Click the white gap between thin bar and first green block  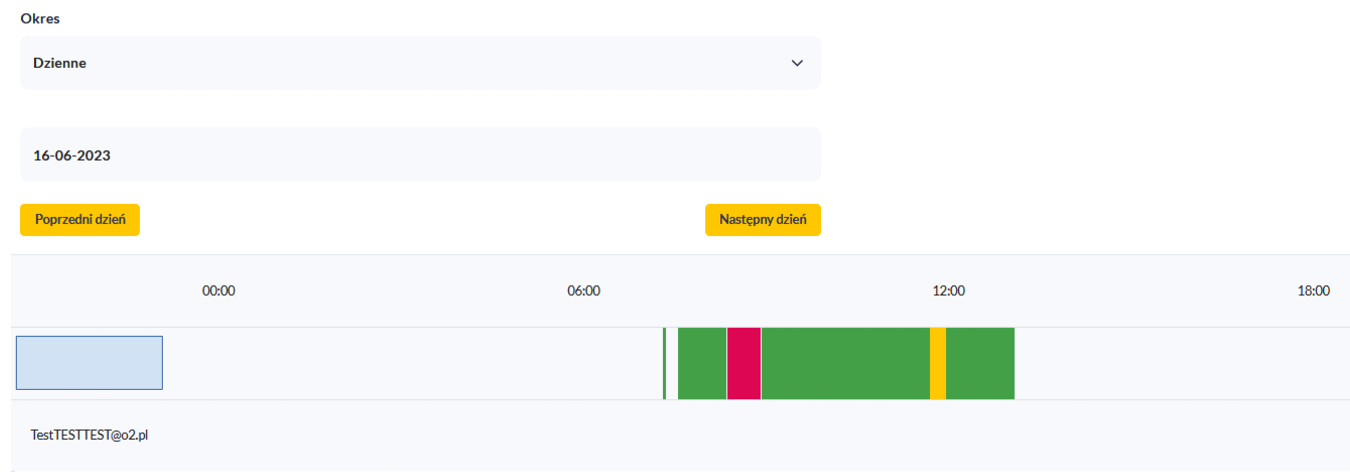672,363
